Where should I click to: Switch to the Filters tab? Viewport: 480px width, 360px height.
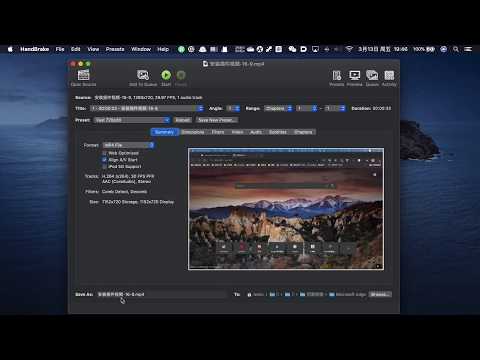(x=218, y=132)
